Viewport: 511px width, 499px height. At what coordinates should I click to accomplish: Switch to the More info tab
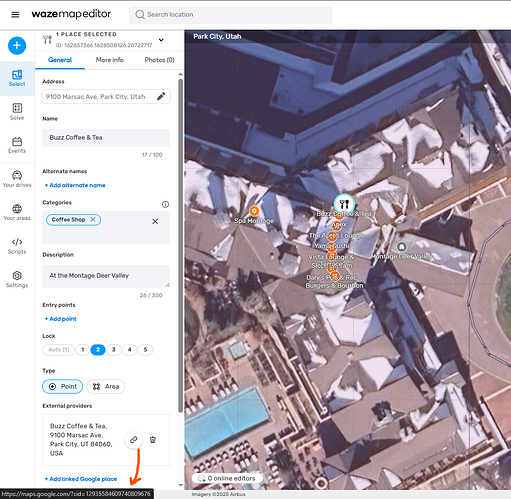[110, 60]
